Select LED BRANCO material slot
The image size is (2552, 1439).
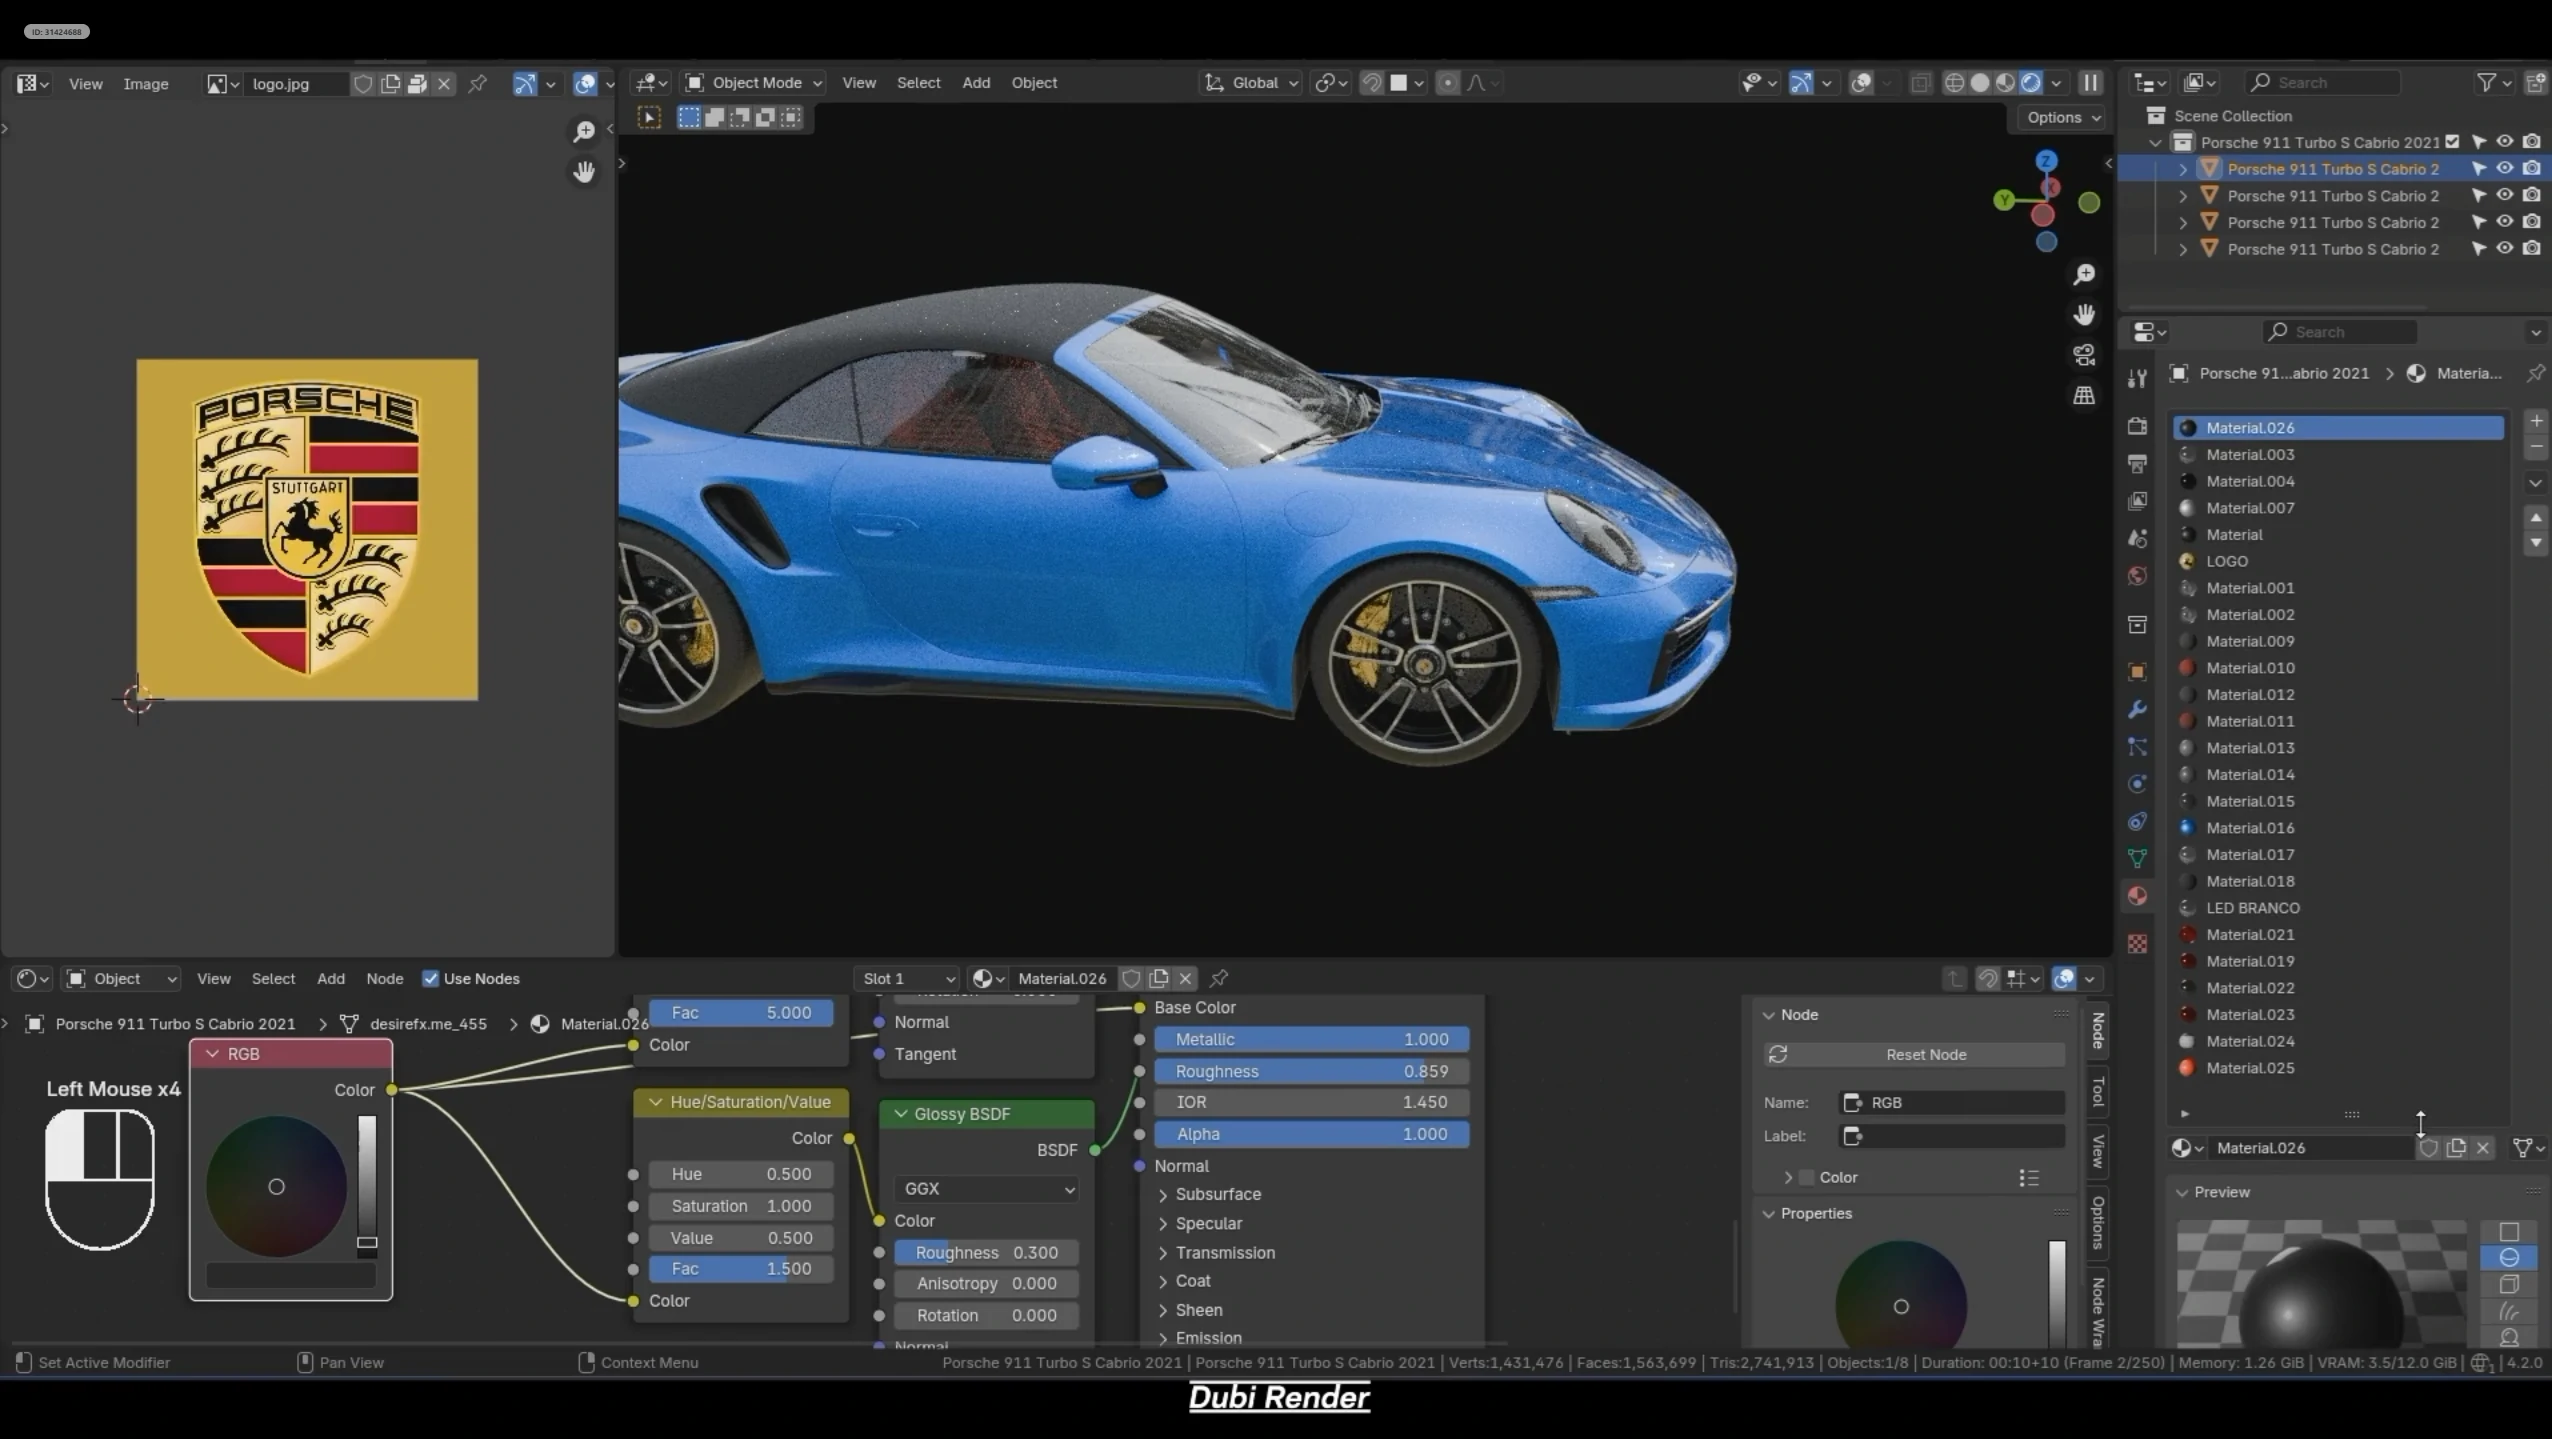coord(2338,908)
